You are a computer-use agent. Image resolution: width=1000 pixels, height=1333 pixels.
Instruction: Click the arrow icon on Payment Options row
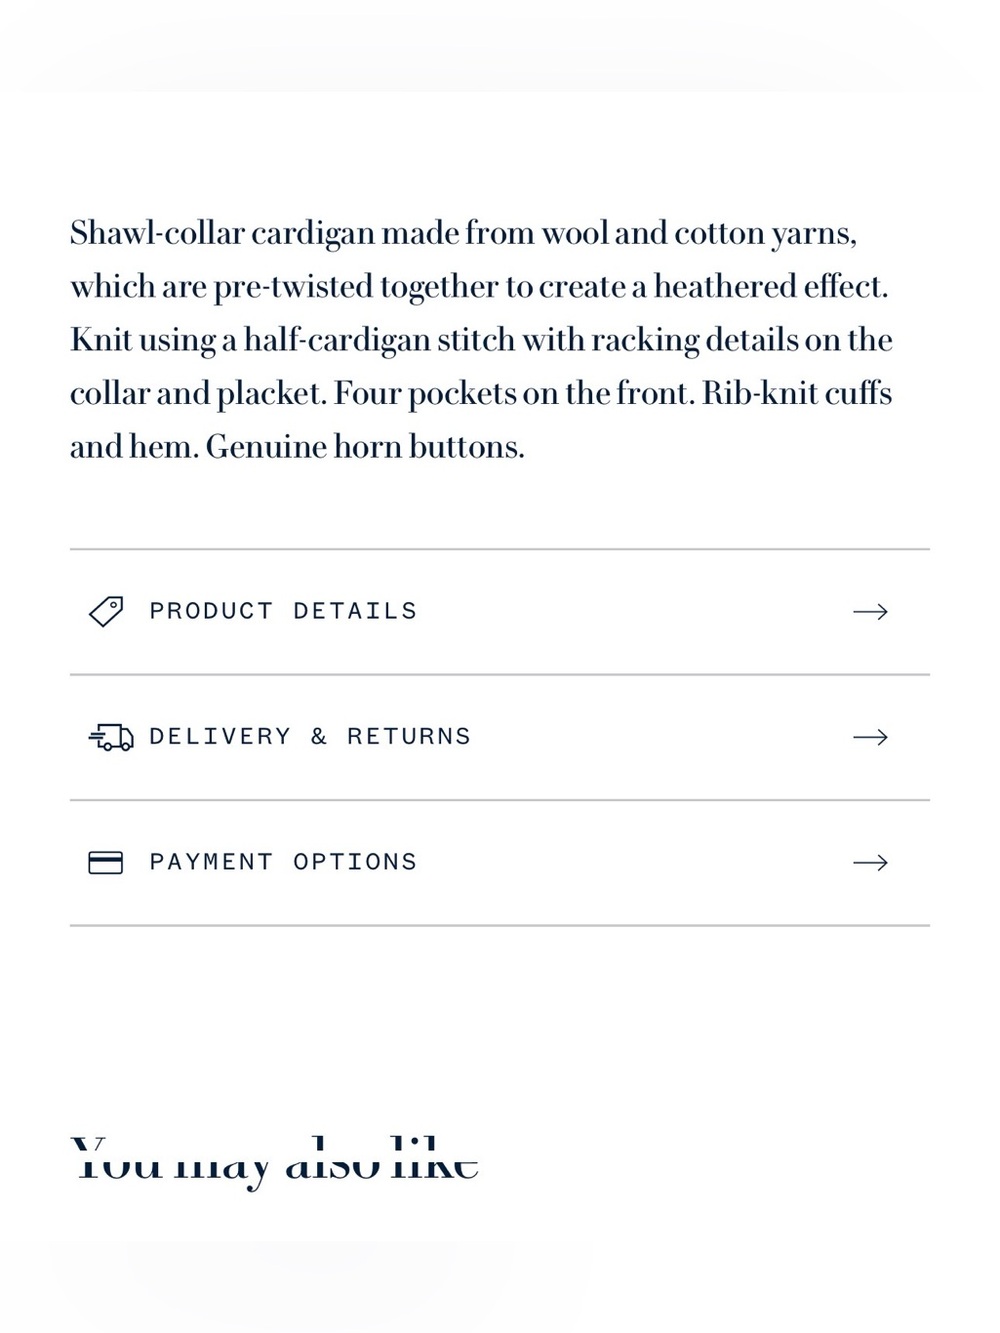click(x=870, y=862)
